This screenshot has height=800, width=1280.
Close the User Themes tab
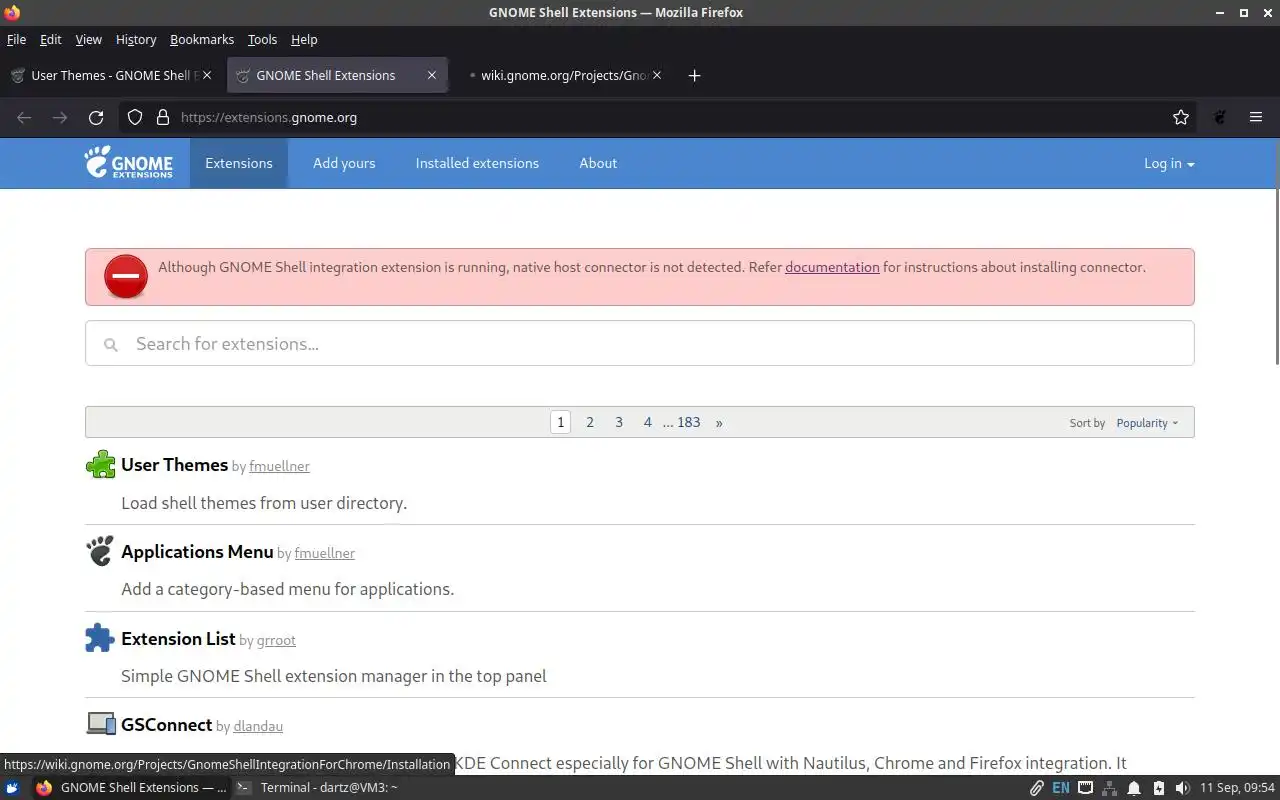point(208,75)
